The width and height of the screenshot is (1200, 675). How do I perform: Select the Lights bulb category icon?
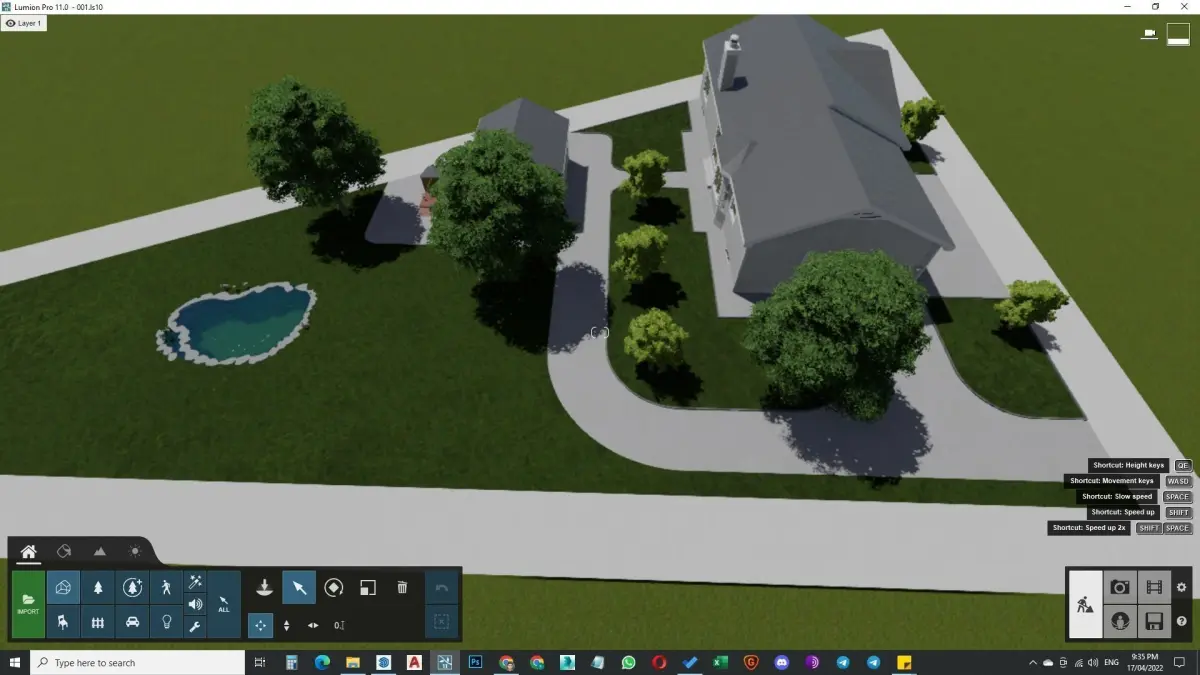point(166,622)
